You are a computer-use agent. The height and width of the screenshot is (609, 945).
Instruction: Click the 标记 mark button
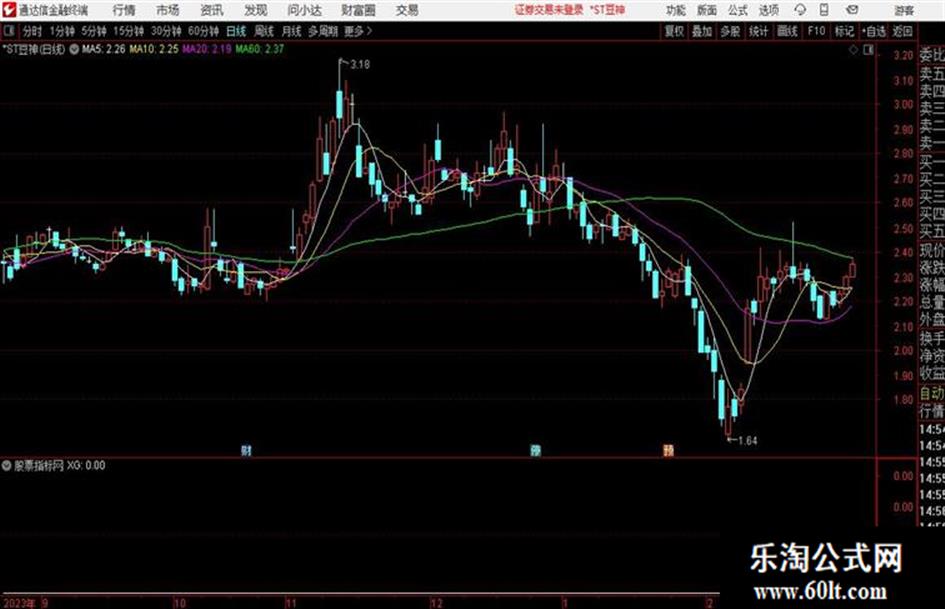(x=844, y=31)
